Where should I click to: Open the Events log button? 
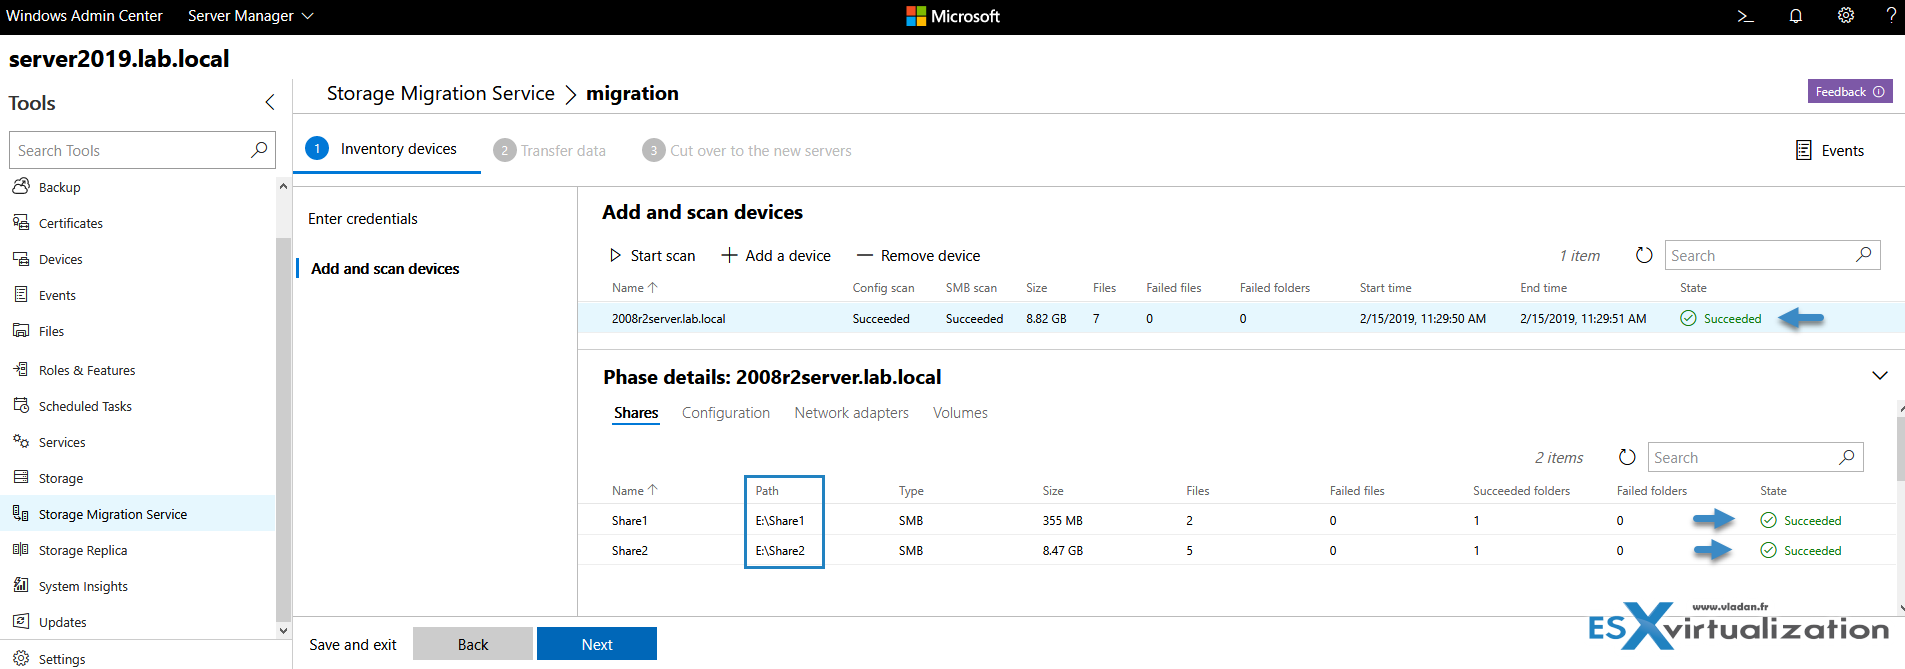point(1830,150)
